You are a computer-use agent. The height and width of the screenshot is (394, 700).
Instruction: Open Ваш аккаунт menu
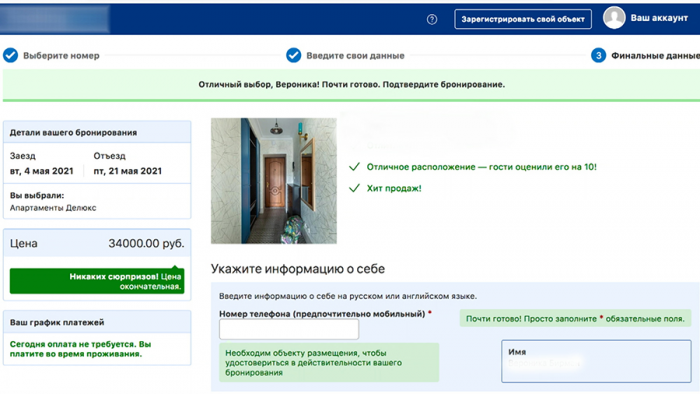click(x=659, y=18)
